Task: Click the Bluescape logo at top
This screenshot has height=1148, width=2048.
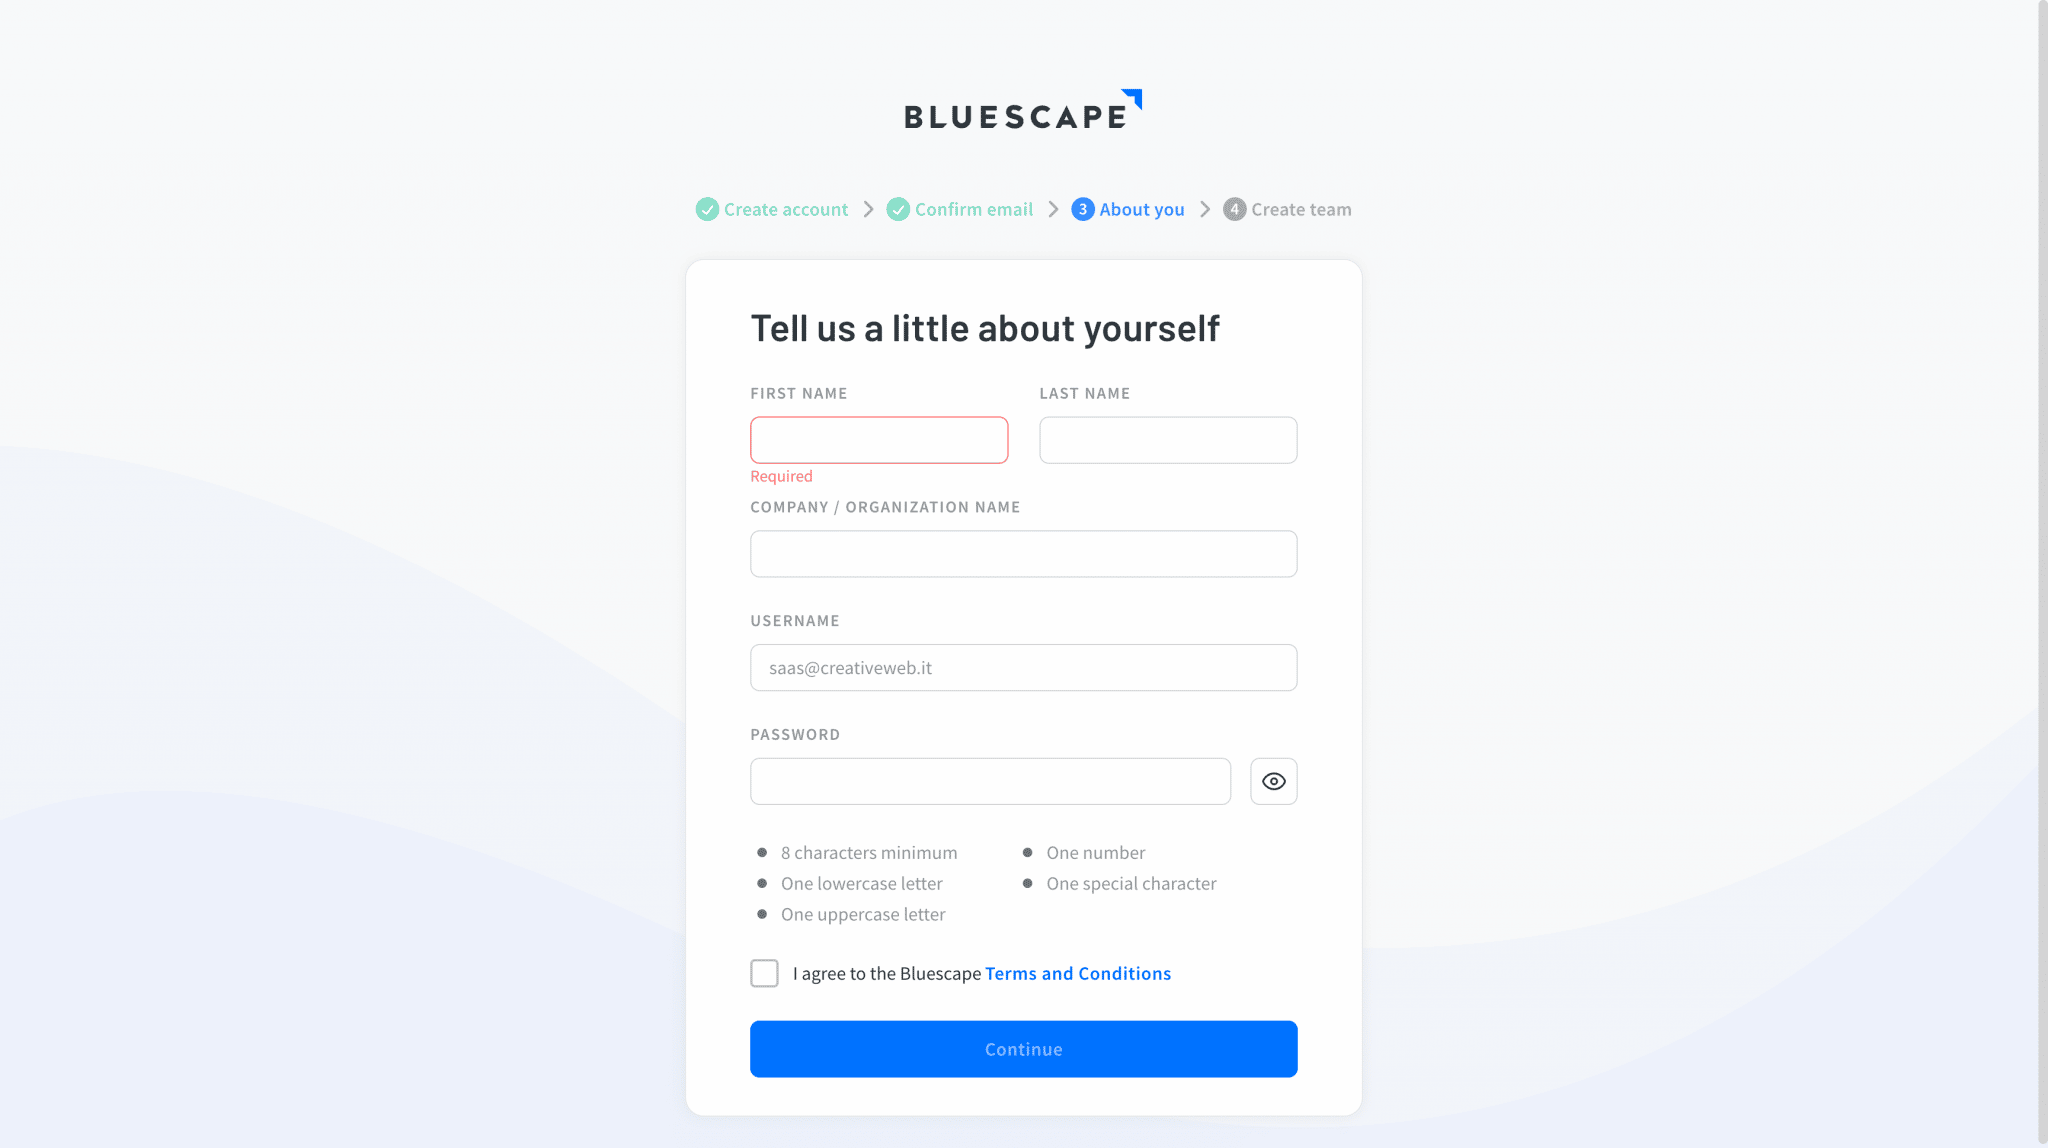Action: (x=1023, y=110)
